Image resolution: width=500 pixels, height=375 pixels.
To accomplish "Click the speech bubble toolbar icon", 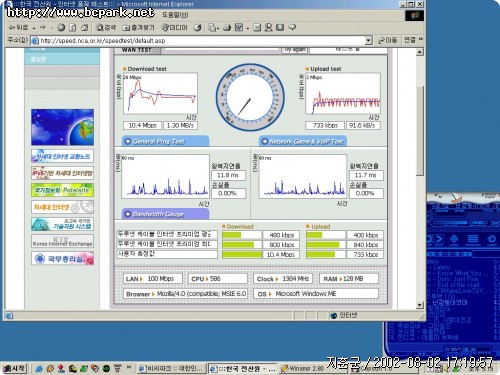I will coord(292,28).
